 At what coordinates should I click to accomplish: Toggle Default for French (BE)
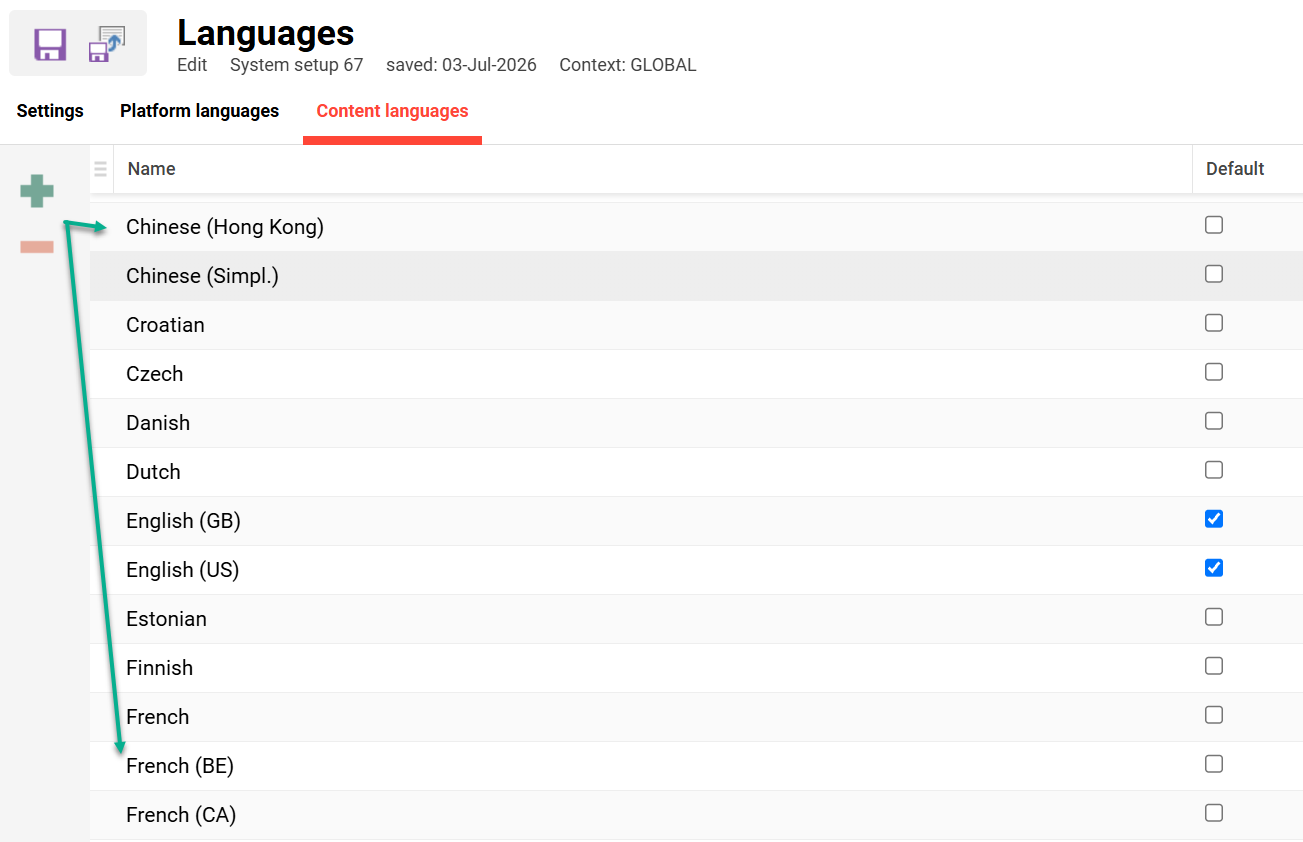pyautogui.click(x=1214, y=764)
